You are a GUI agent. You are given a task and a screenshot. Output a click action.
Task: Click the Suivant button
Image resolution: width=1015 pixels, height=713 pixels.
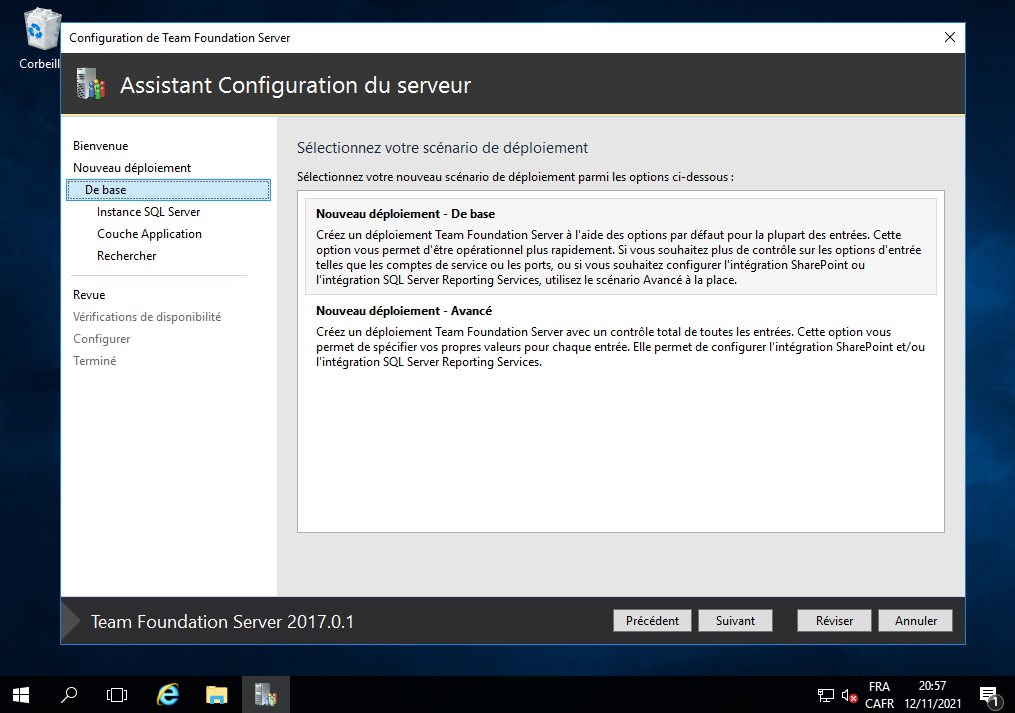point(735,621)
